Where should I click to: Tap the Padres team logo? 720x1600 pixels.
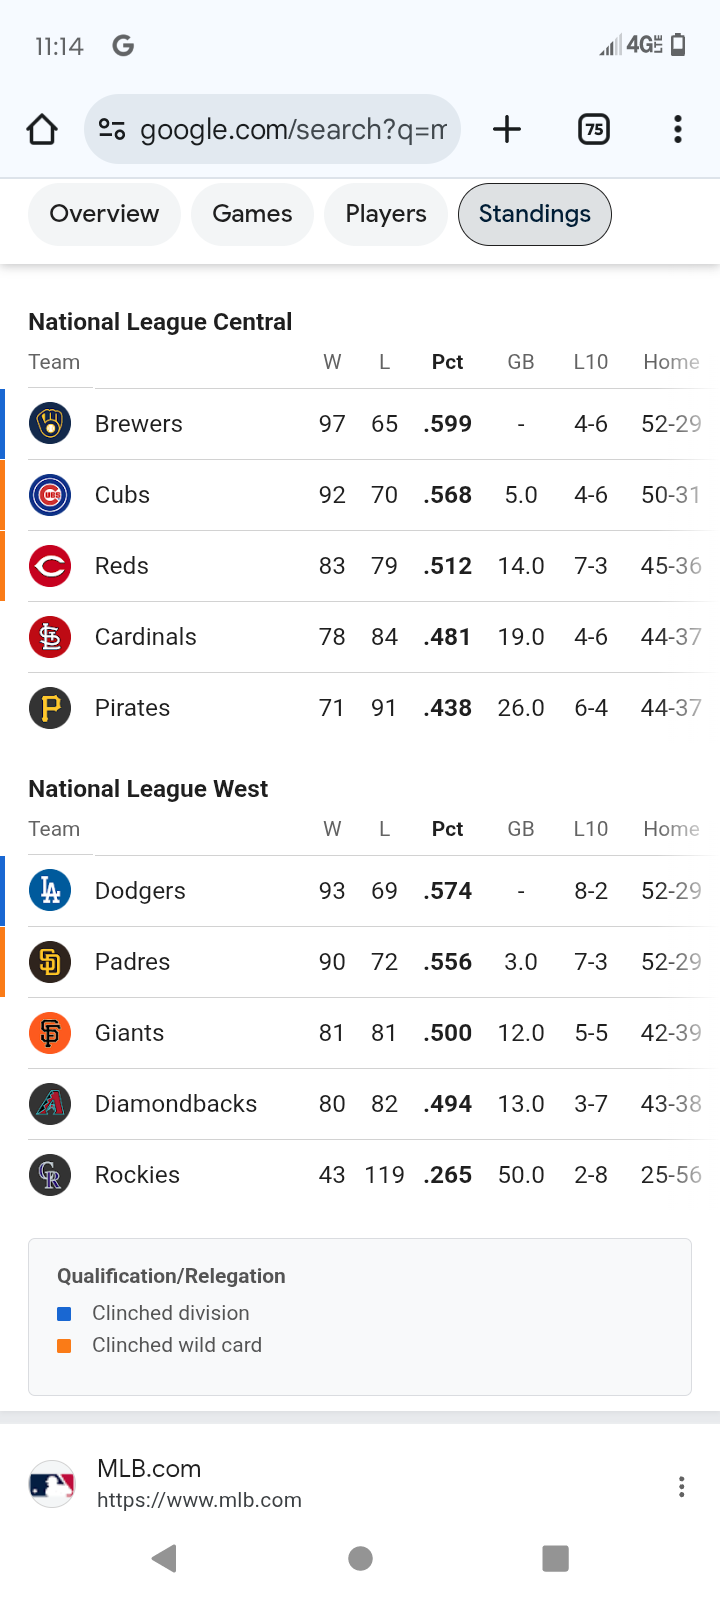tap(50, 962)
